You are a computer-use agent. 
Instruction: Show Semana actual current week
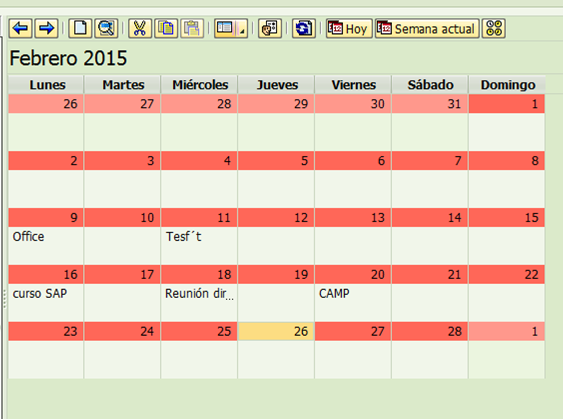click(x=427, y=28)
